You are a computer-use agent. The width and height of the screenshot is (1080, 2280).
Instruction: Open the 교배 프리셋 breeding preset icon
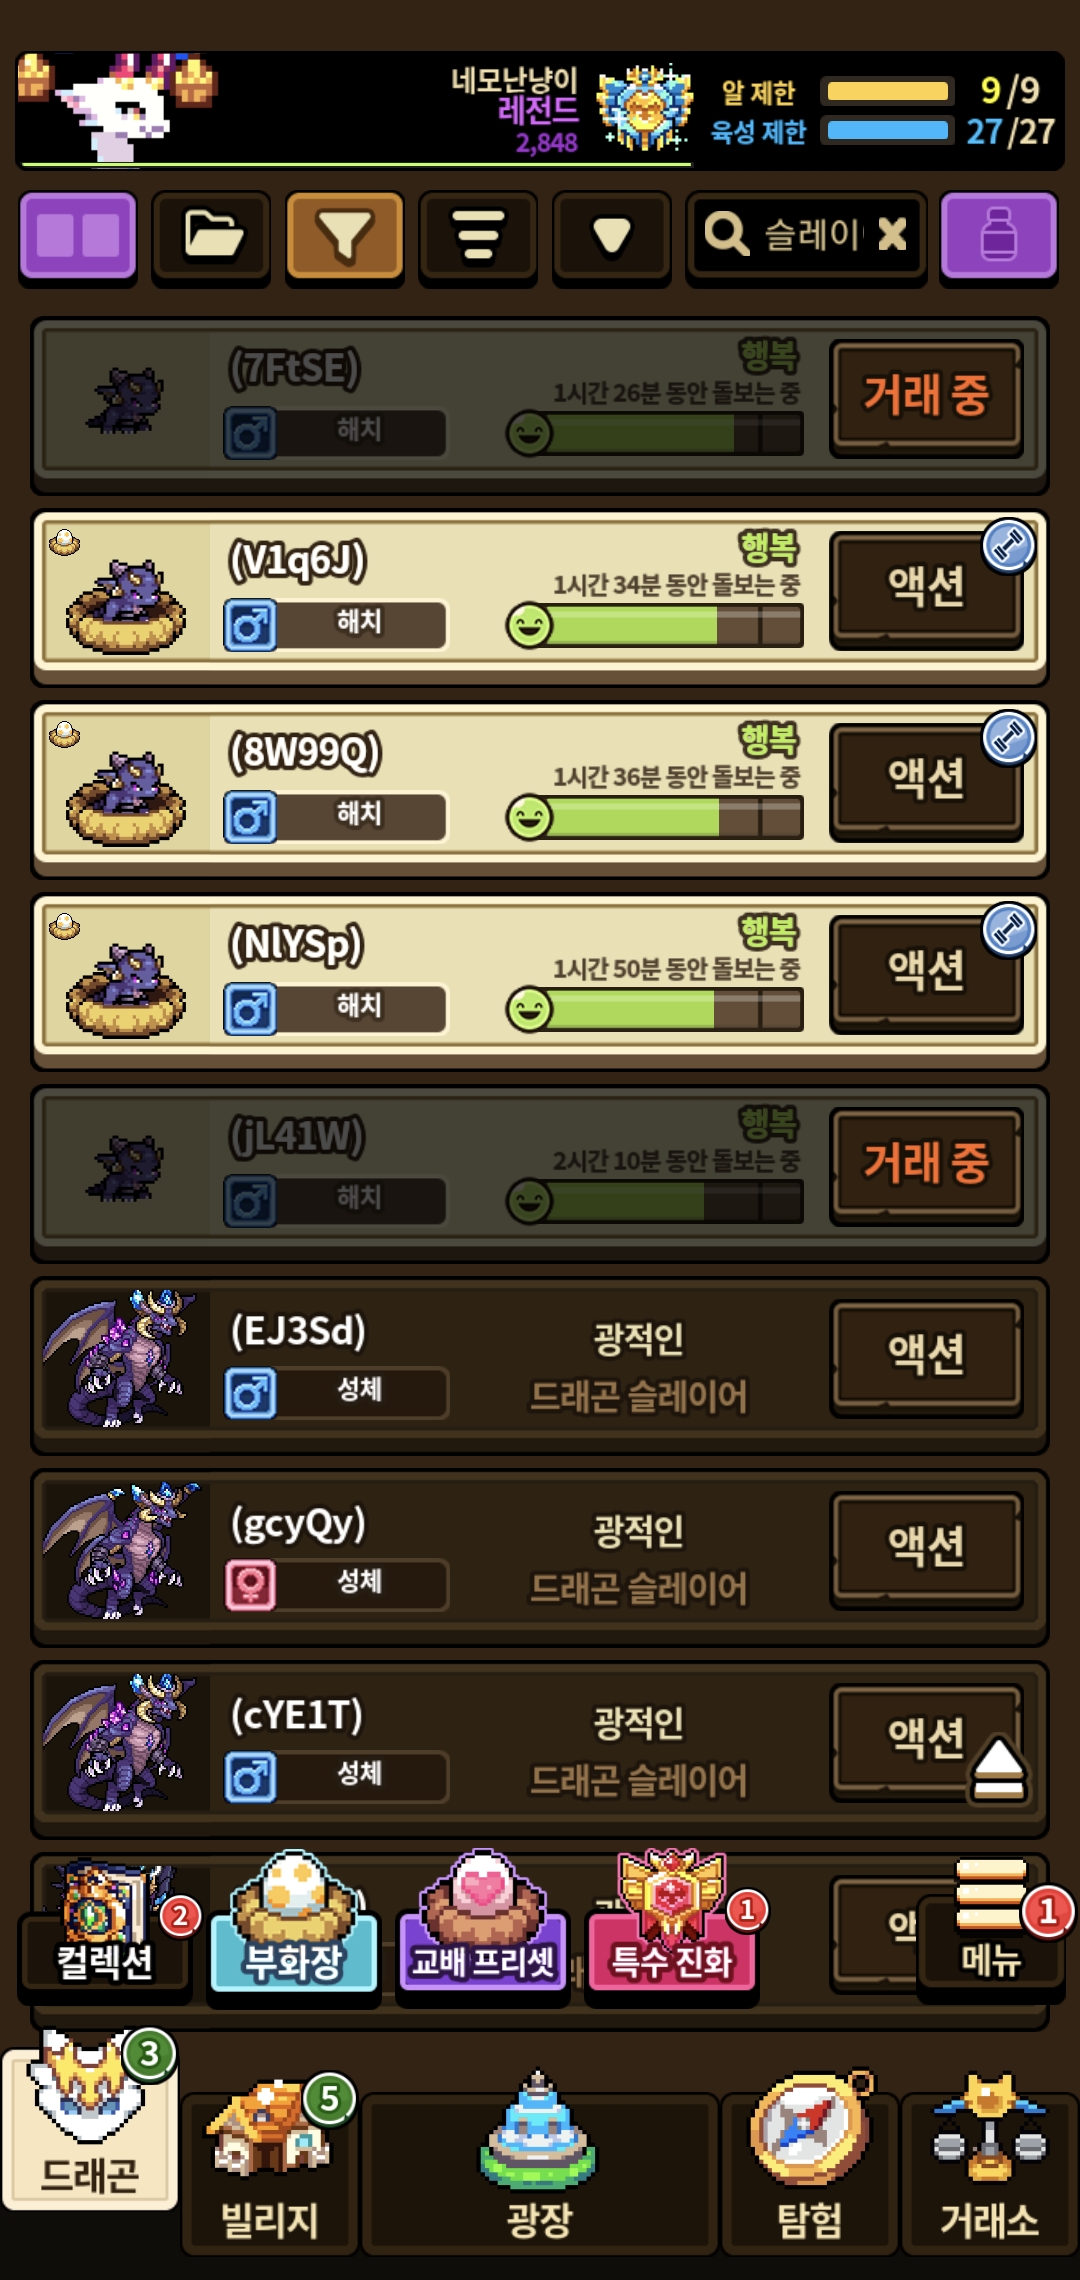483,1922
